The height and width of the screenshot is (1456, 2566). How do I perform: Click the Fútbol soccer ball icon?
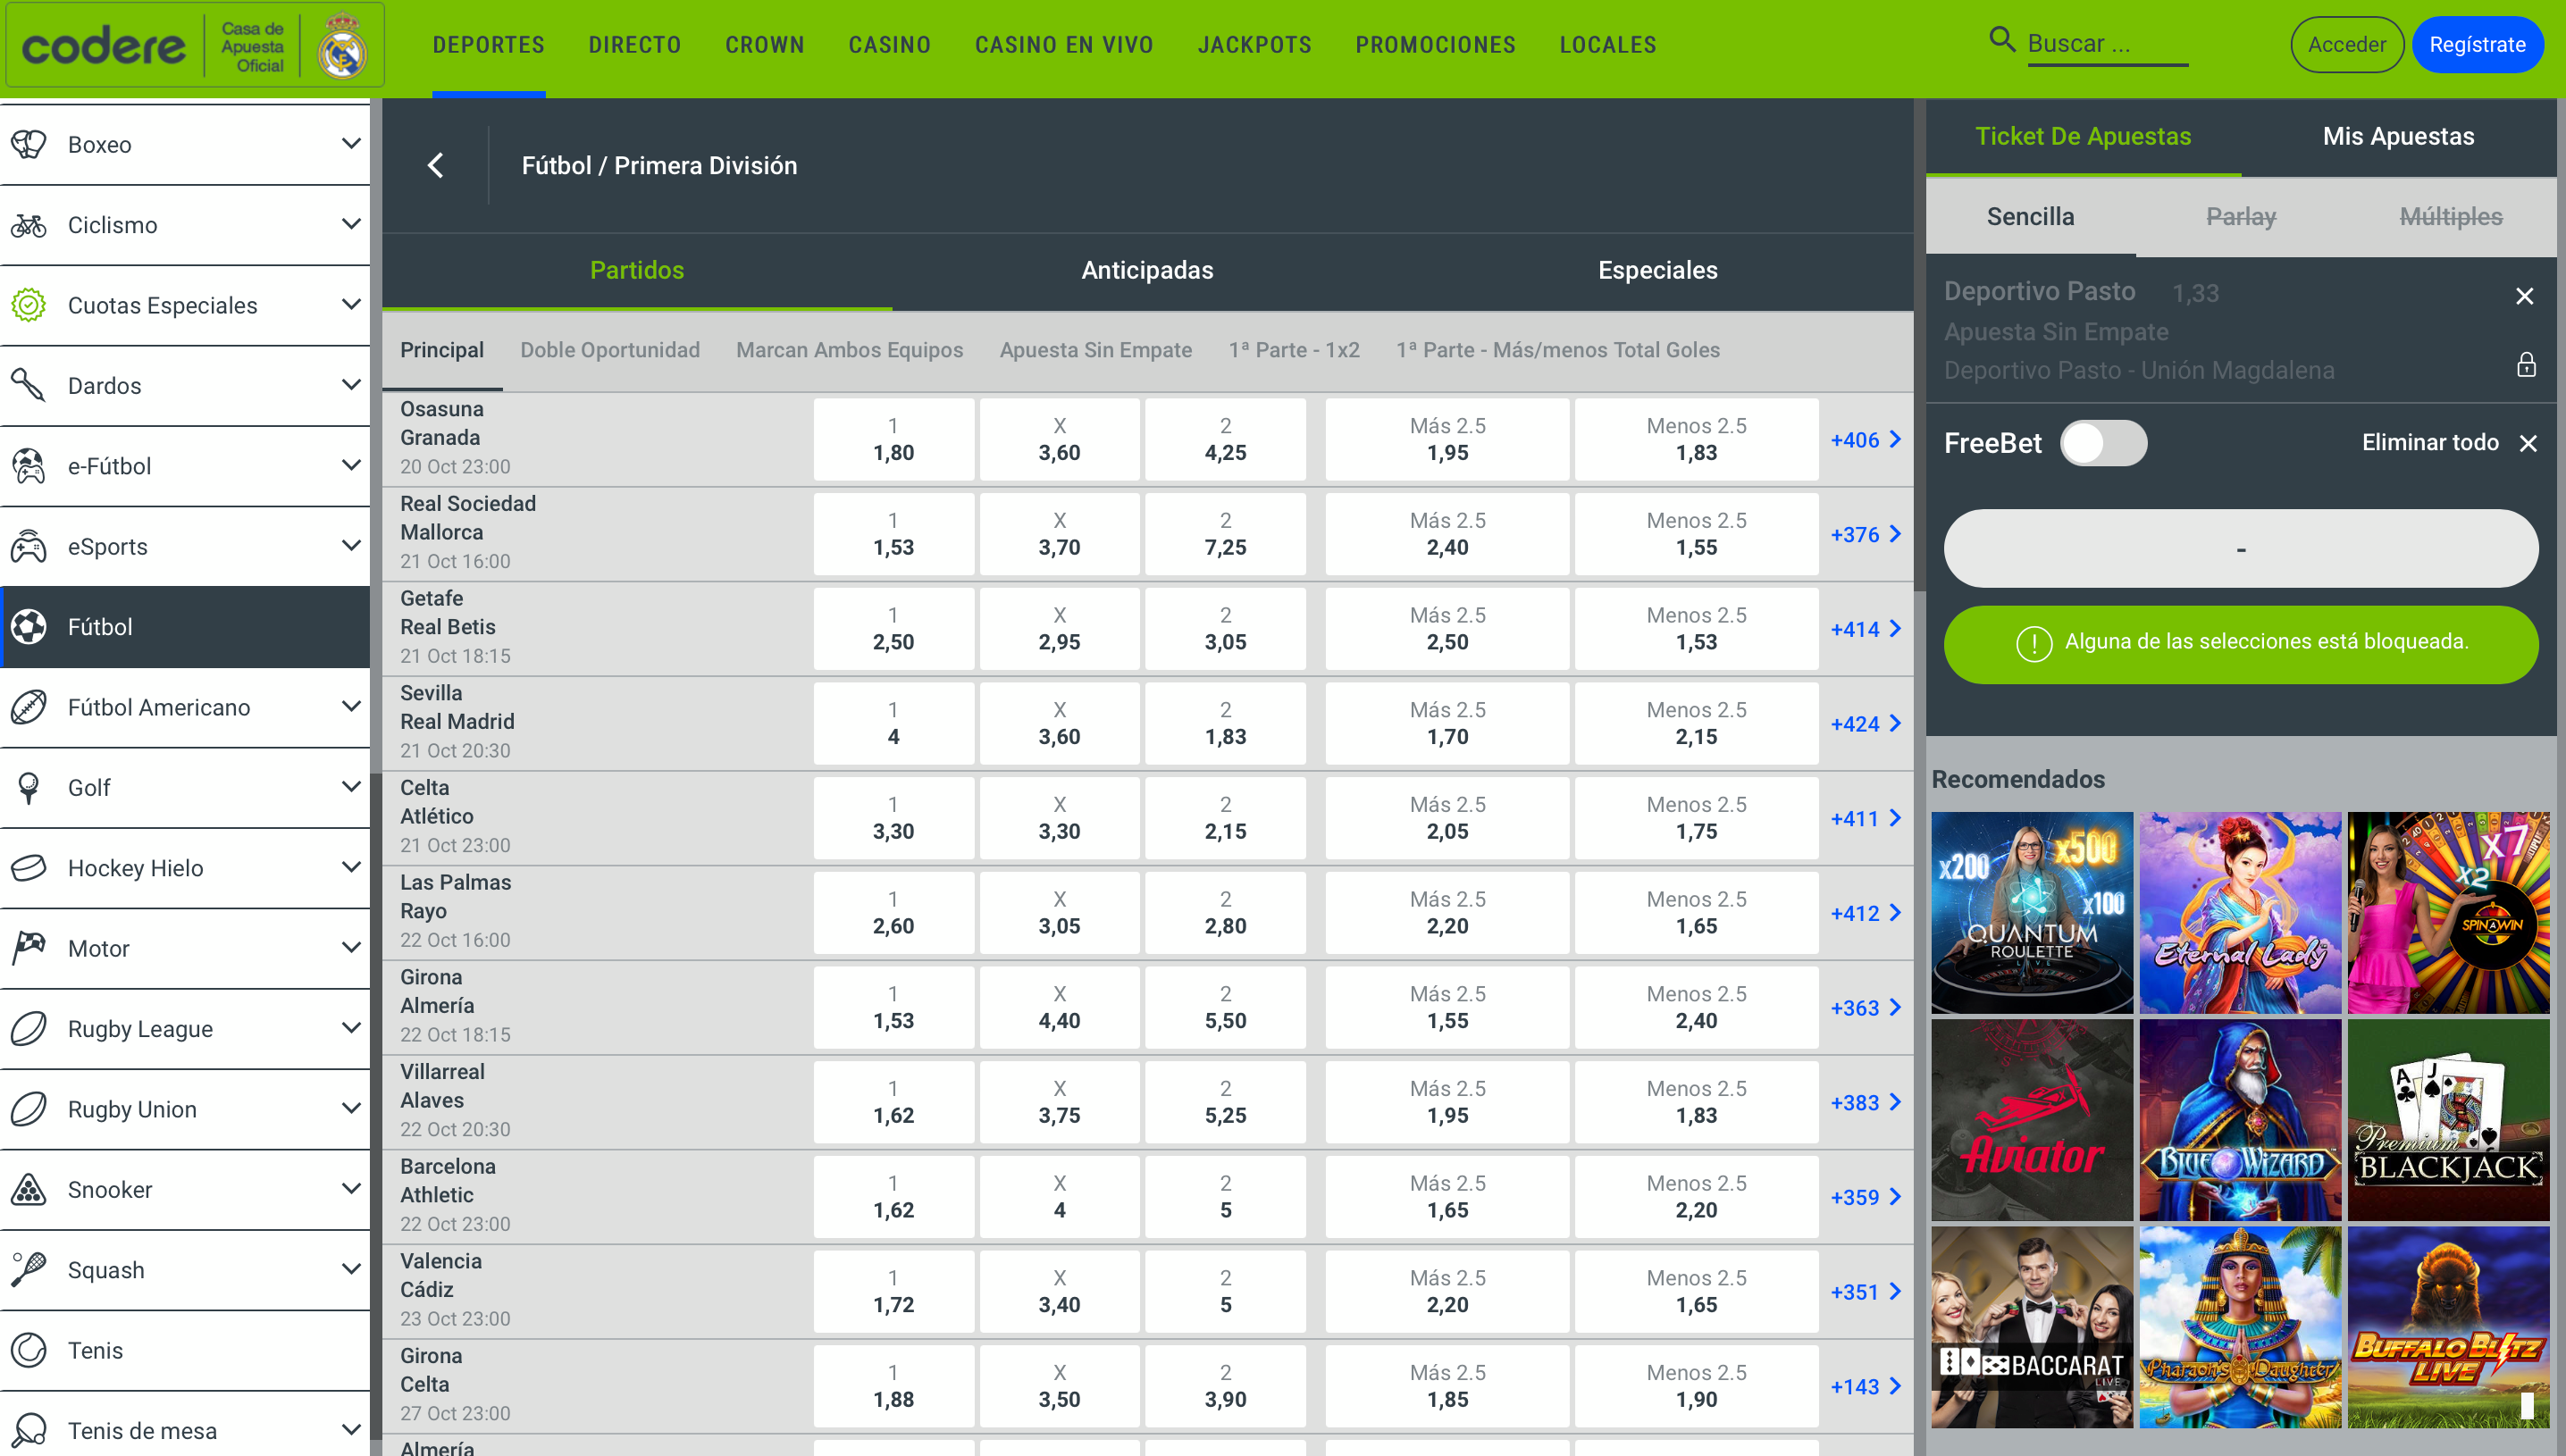click(29, 627)
